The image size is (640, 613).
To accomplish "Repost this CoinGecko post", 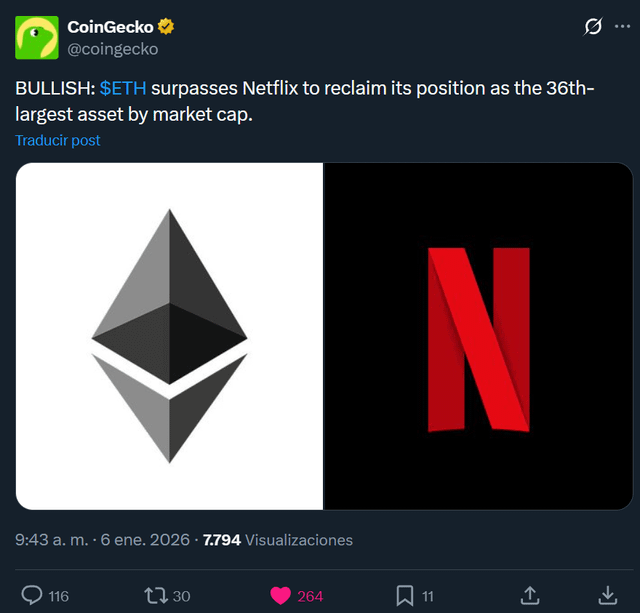I will click(x=155, y=595).
